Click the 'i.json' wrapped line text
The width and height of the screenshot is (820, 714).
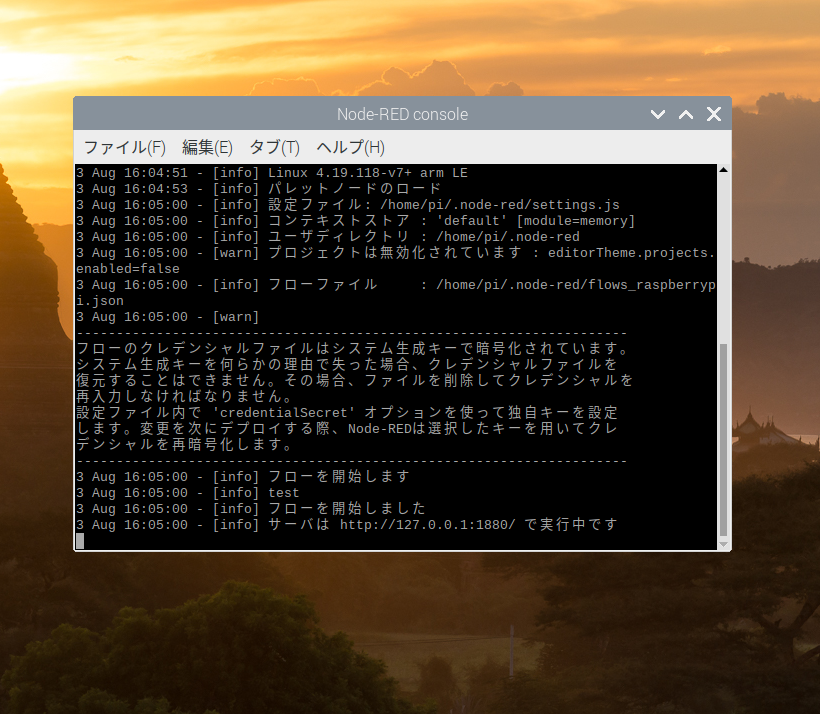[x=100, y=301]
